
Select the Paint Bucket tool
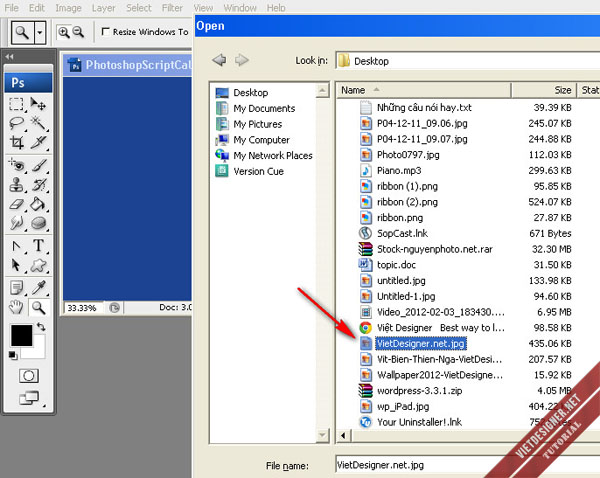pyautogui.click(x=39, y=204)
